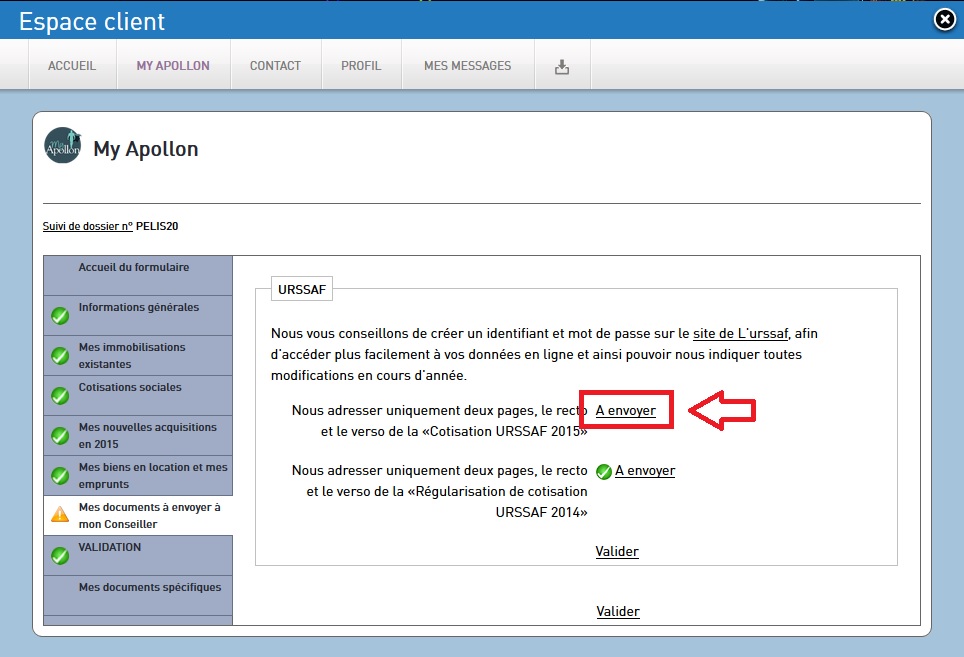Screen dimensions: 964x657
Task: Click A envoyer for Régularisation de cotisation URSSAF 2014
Action: (645, 471)
